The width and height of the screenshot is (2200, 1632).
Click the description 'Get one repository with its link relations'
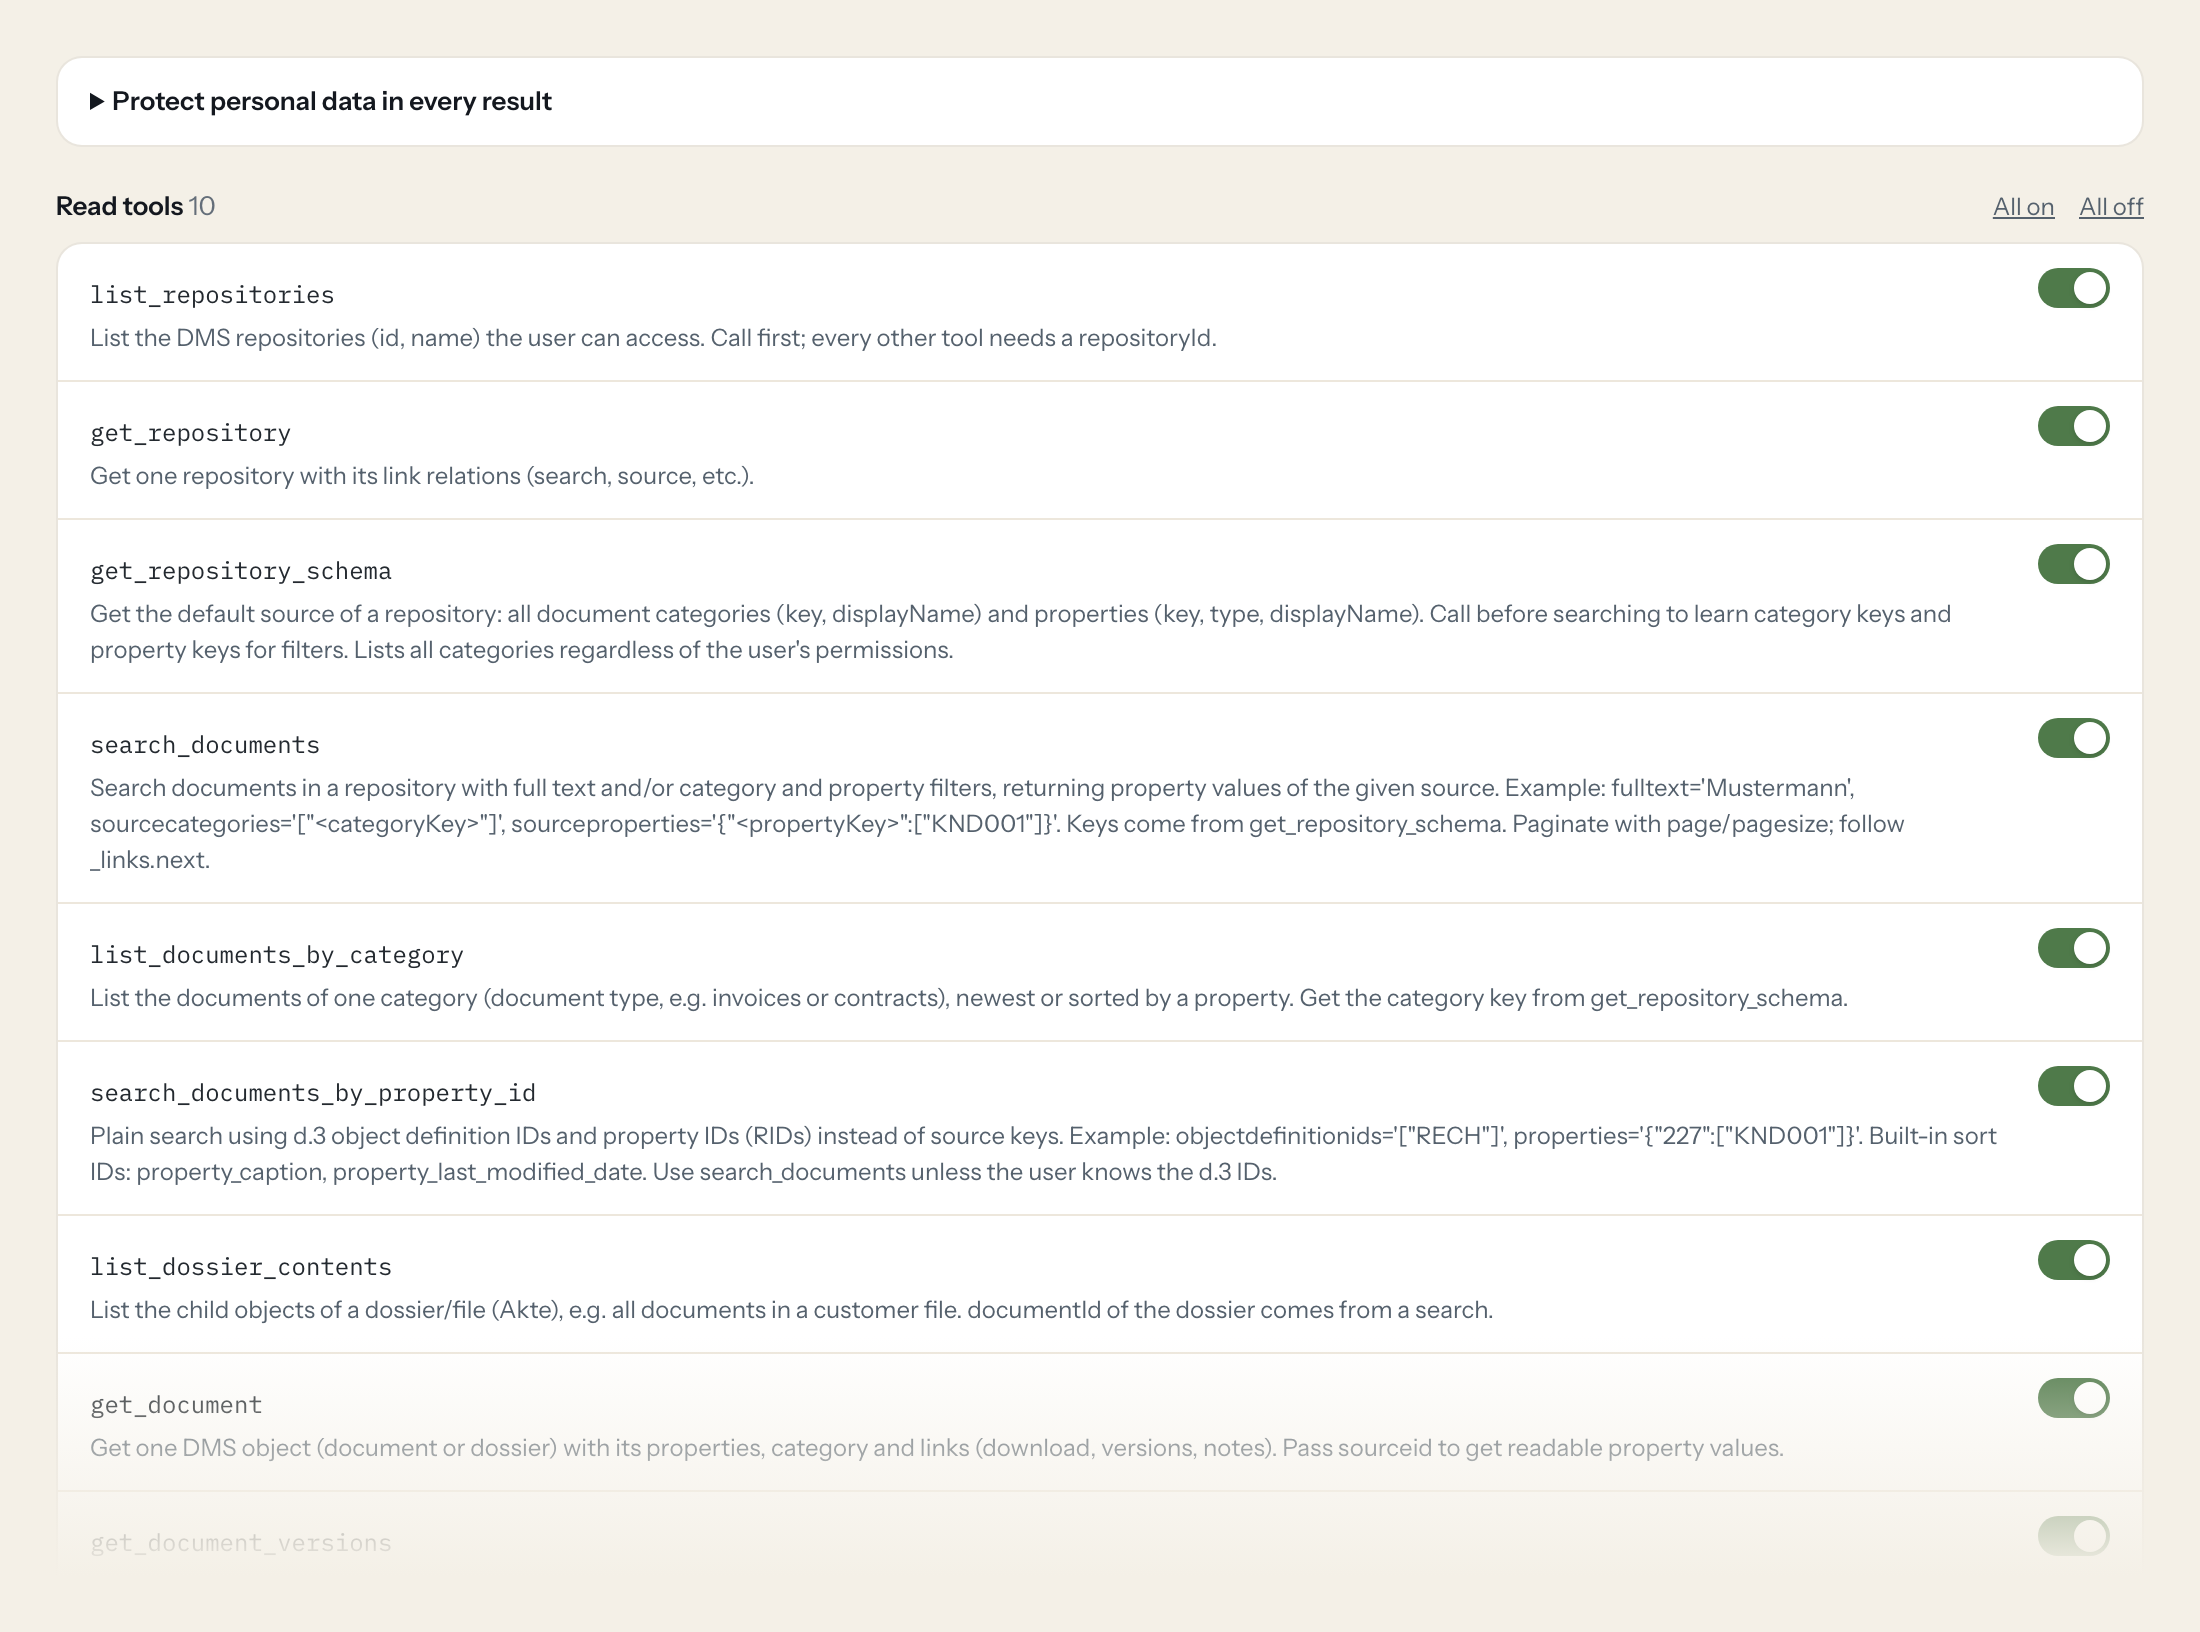tap(422, 476)
